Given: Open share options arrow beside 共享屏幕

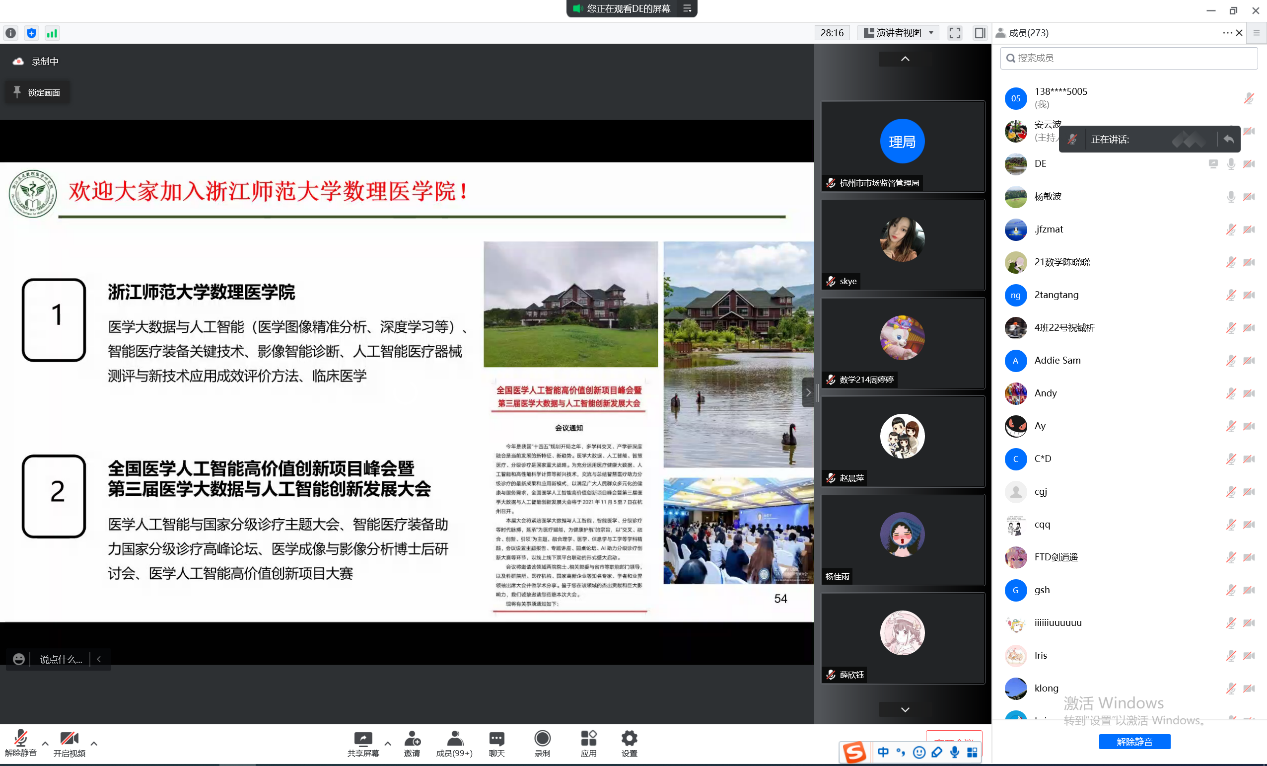Looking at the screenshot, I should (388, 743).
